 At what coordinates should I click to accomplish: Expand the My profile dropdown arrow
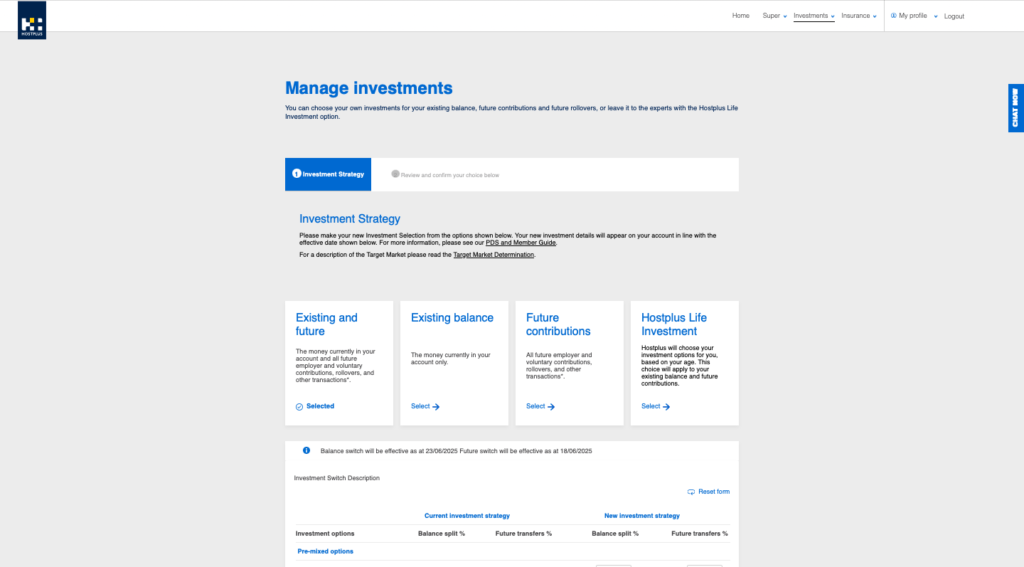pos(935,16)
